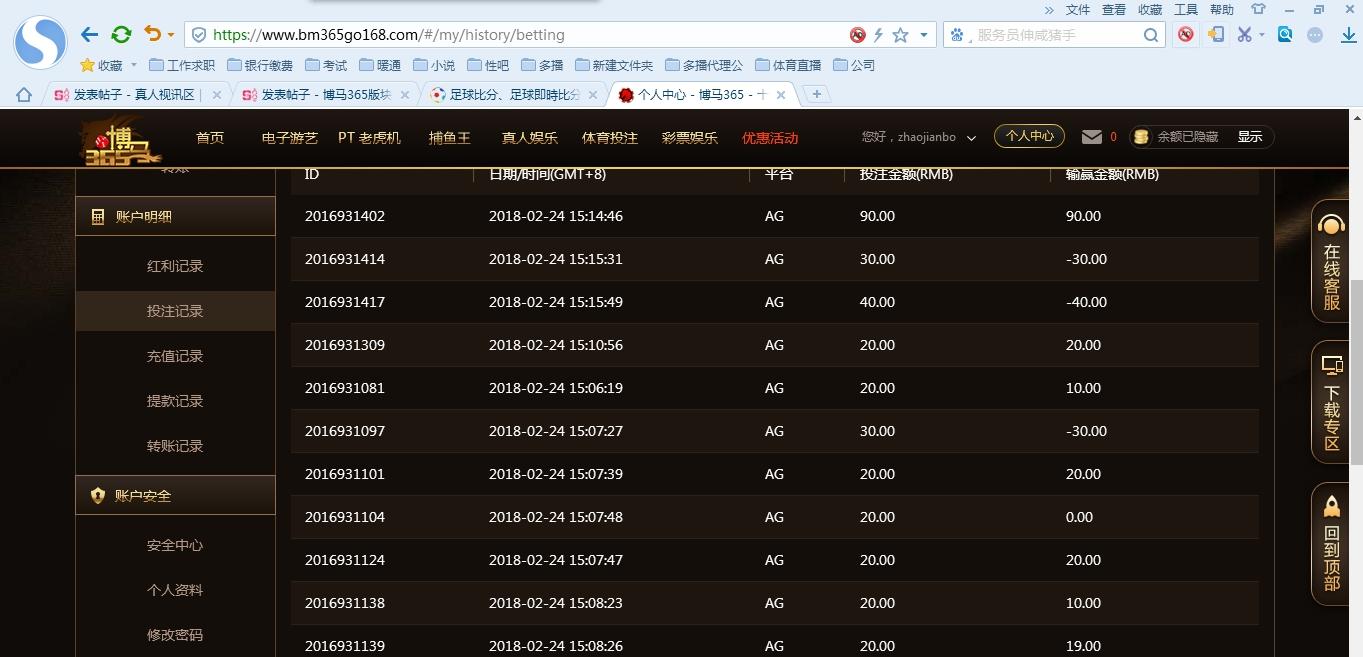The image size is (1363, 657).
Task: Click the gold coins balance icon
Action: [1141, 137]
